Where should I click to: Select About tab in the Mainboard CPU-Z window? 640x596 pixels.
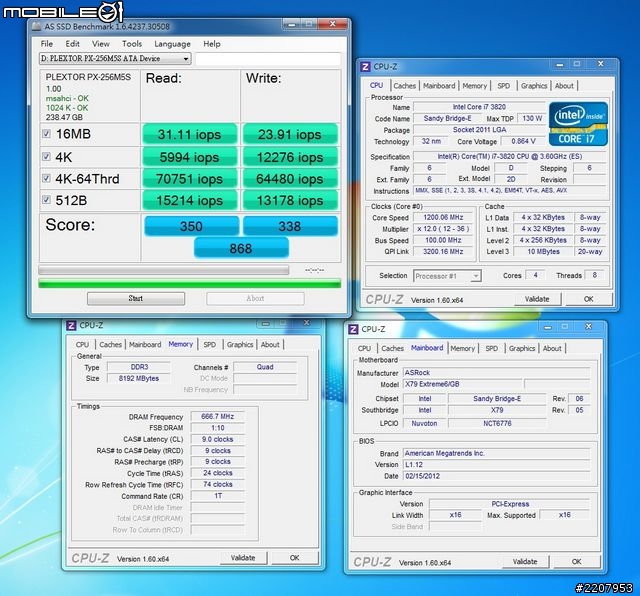click(552, 348)
